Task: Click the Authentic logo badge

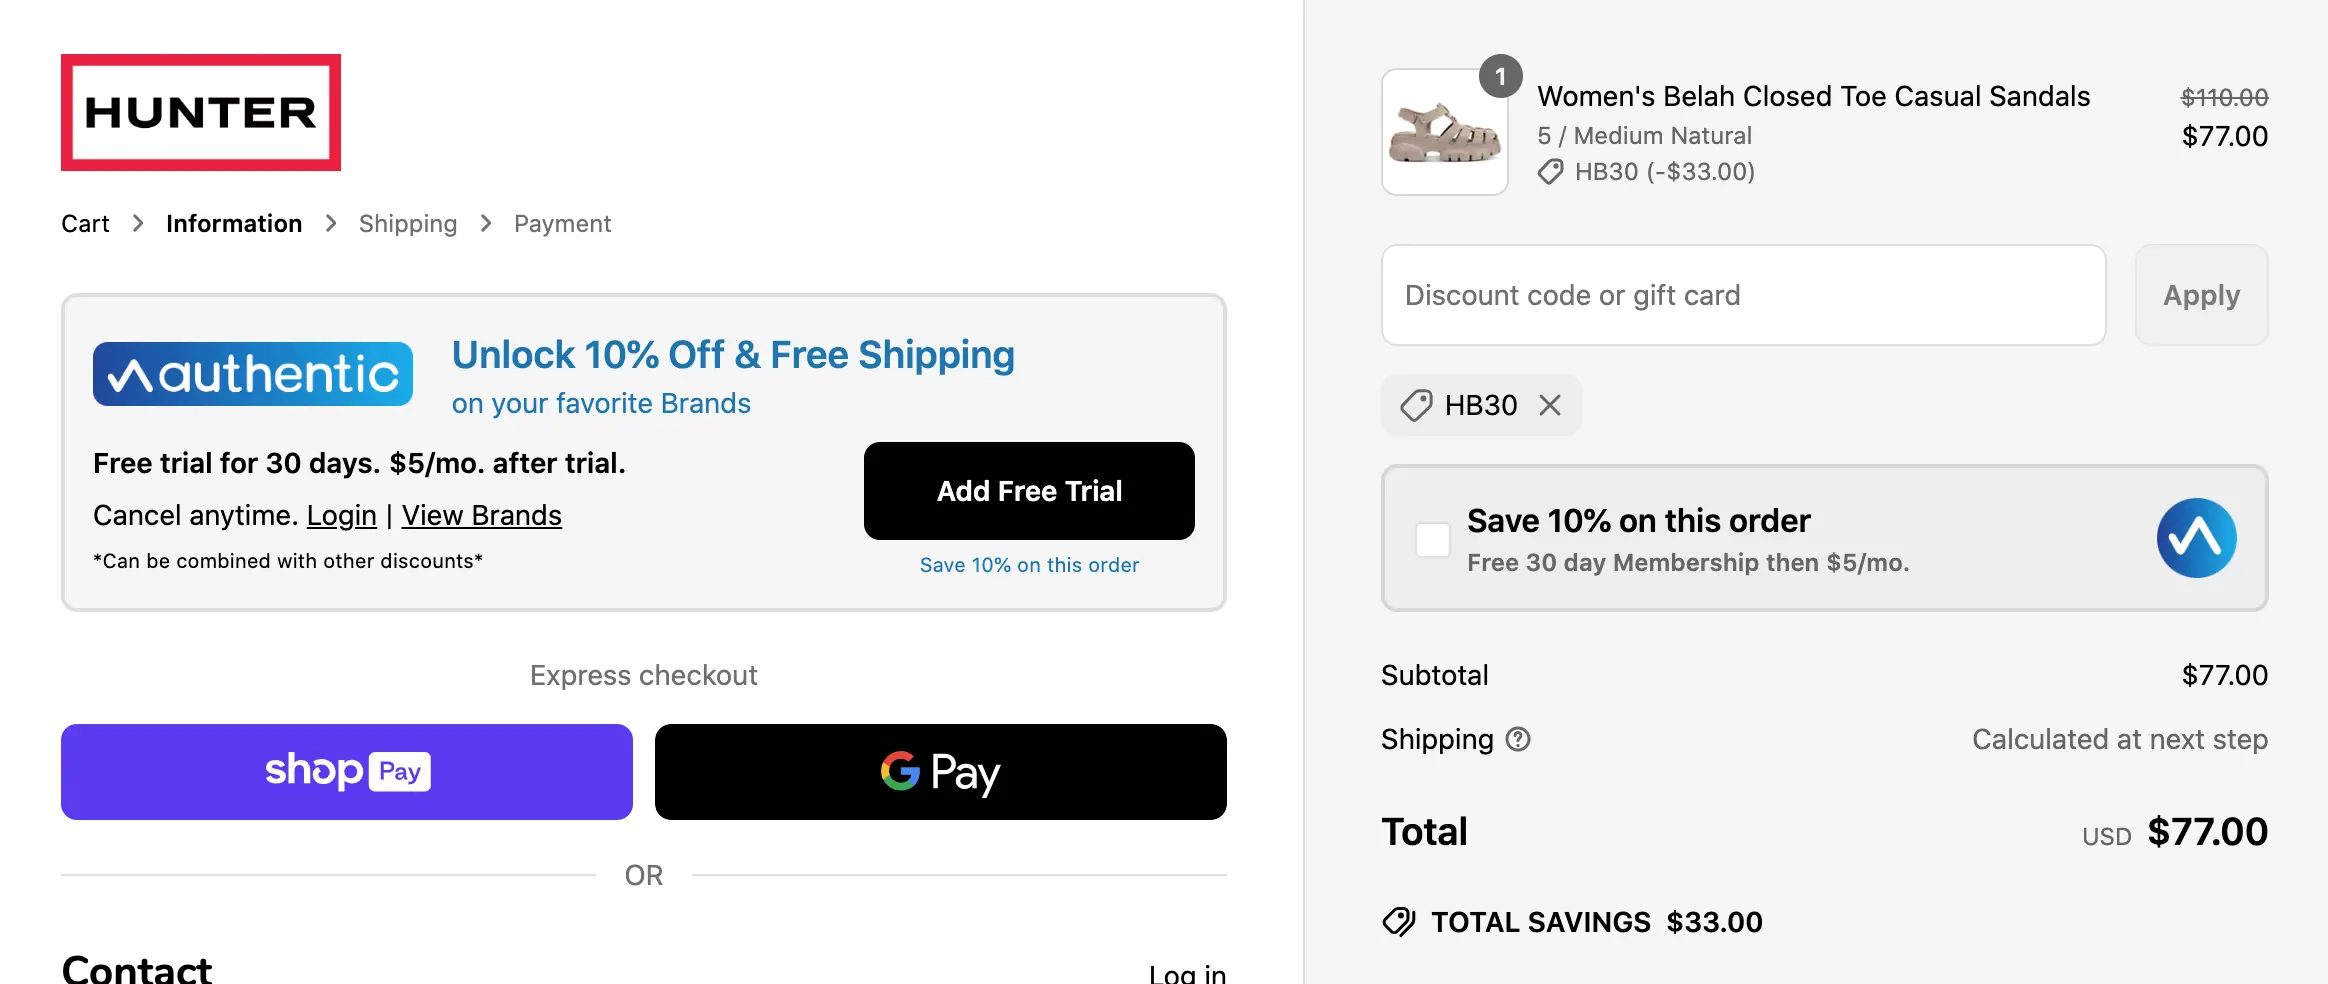Action: click(x=253, y=374)
